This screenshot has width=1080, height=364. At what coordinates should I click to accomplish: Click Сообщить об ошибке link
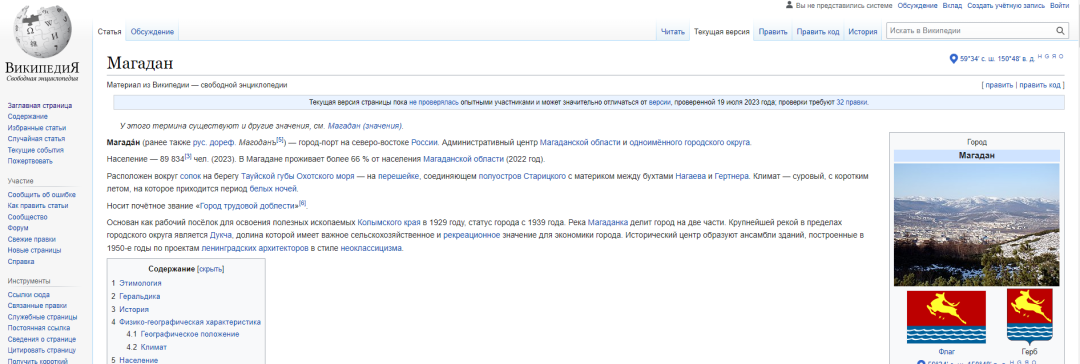pos(41,194)
